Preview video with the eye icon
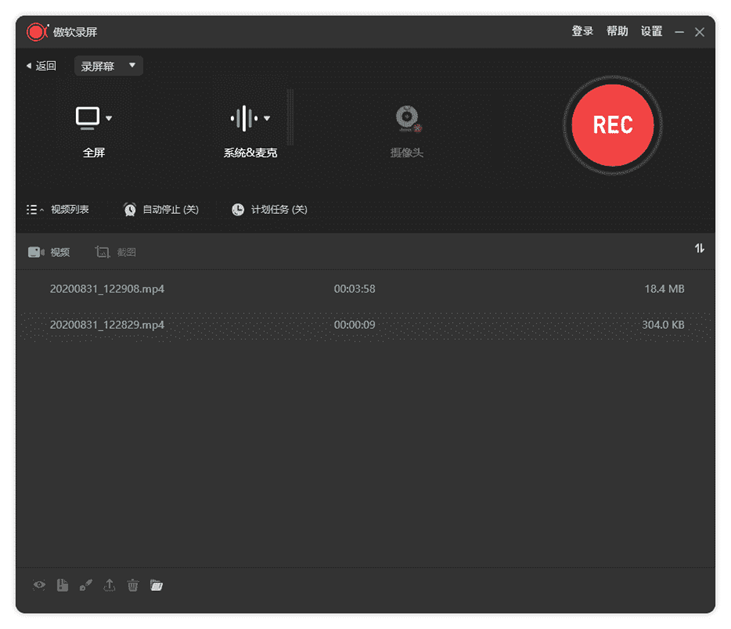 (39, 585)
